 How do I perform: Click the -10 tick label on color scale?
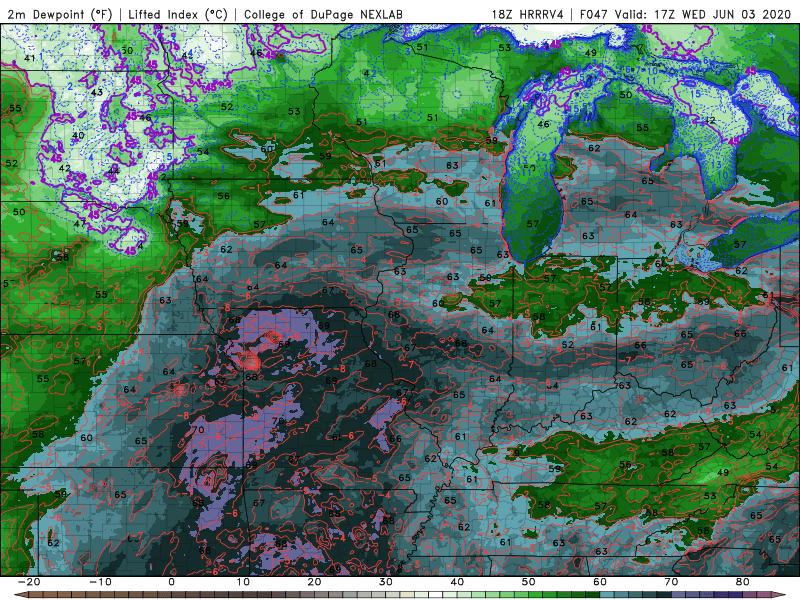(100, 582)
